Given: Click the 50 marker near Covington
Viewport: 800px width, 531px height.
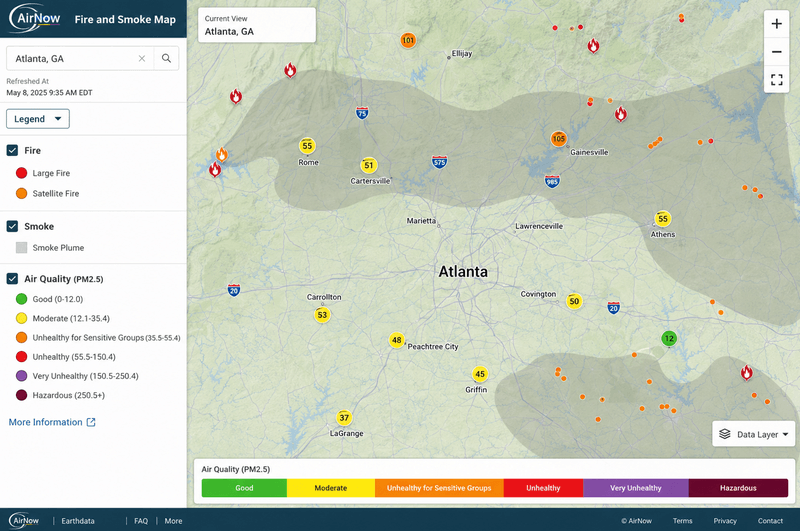Looking at the screenshot, I should 574,301.
